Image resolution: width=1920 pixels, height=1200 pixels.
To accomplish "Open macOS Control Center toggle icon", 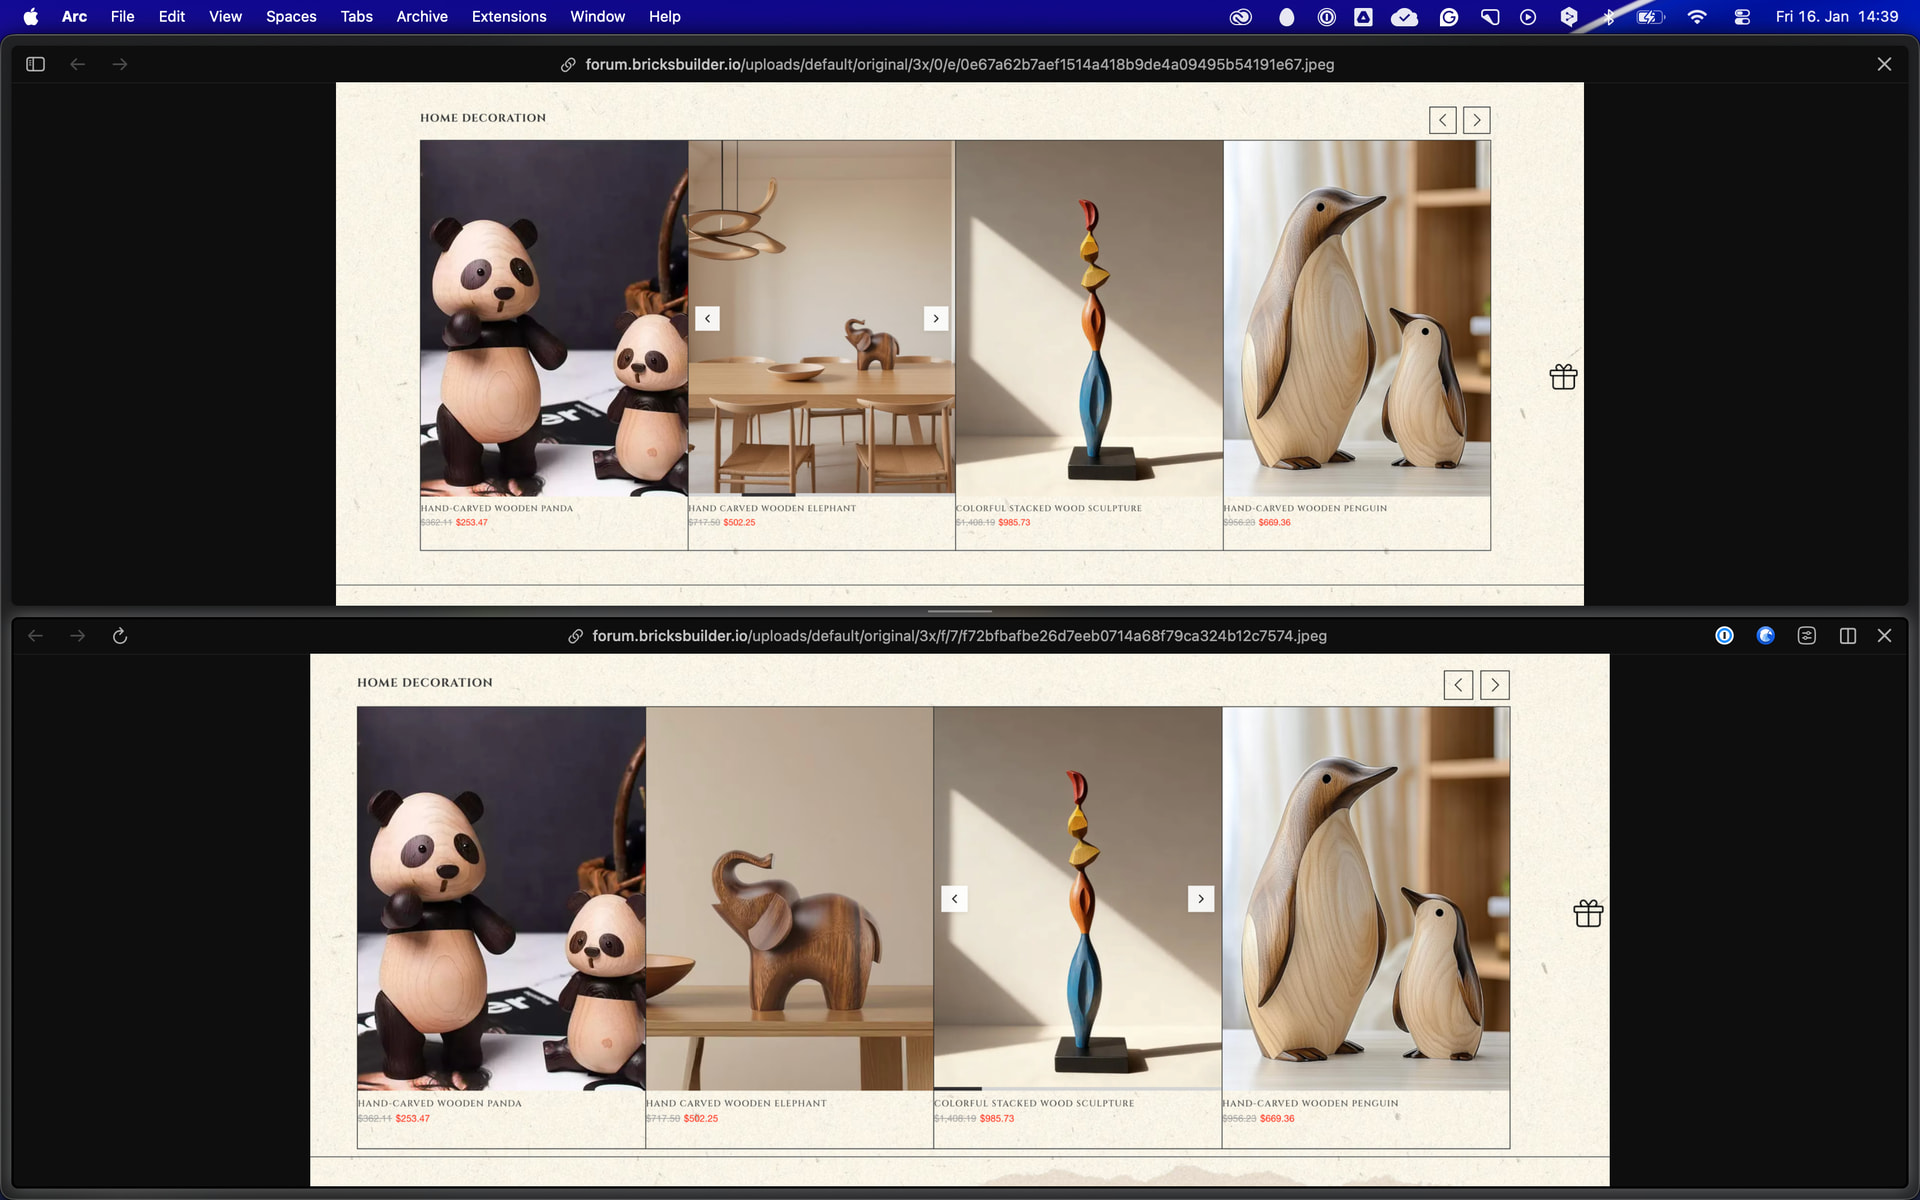I will pos(1742,17).
